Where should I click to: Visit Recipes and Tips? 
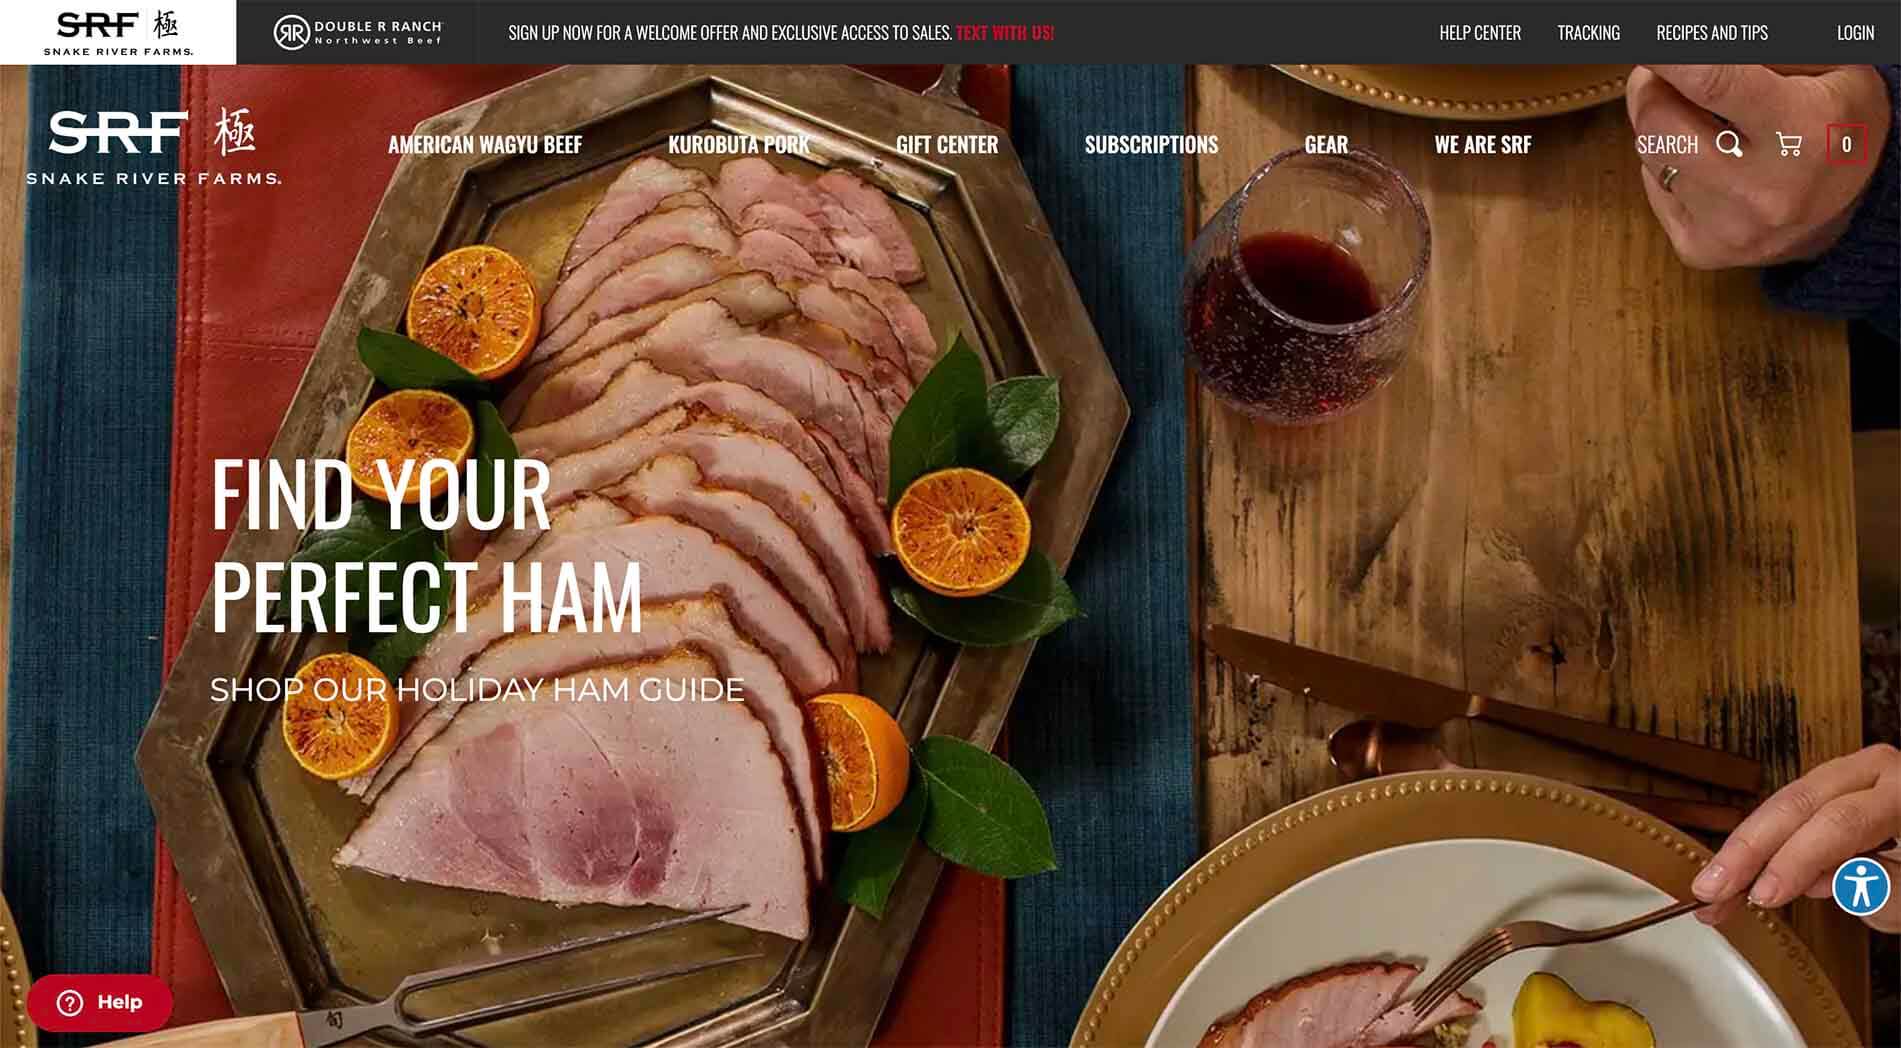coord(1712,33)
